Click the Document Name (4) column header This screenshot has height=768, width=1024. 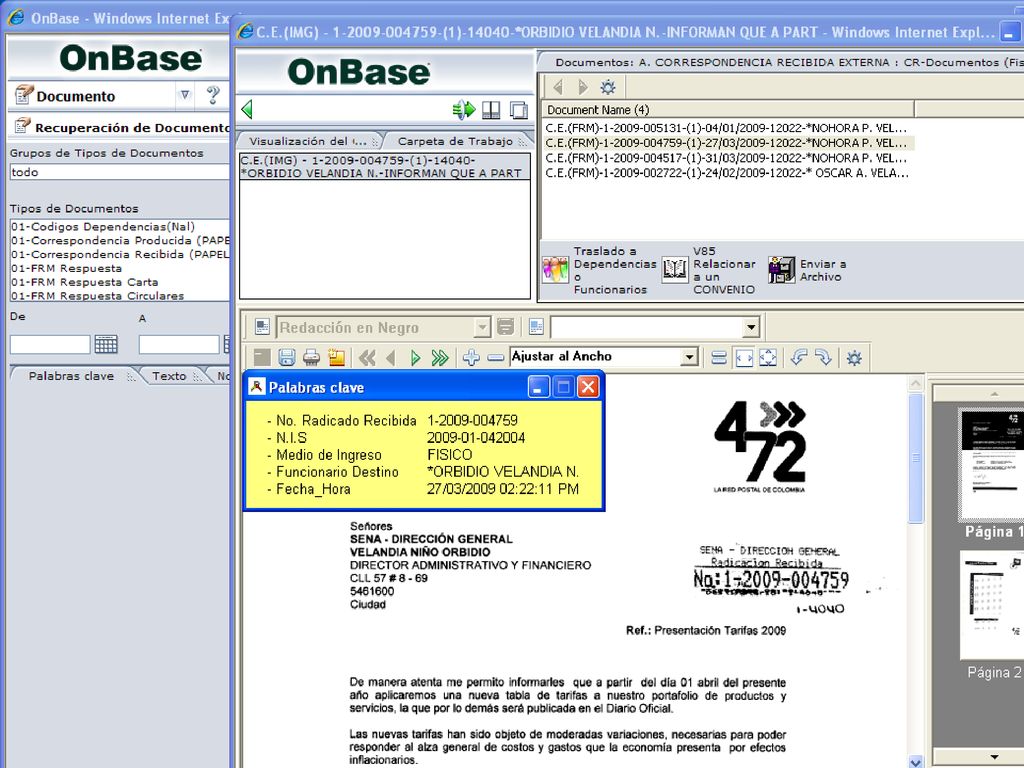tap(727, 110)
